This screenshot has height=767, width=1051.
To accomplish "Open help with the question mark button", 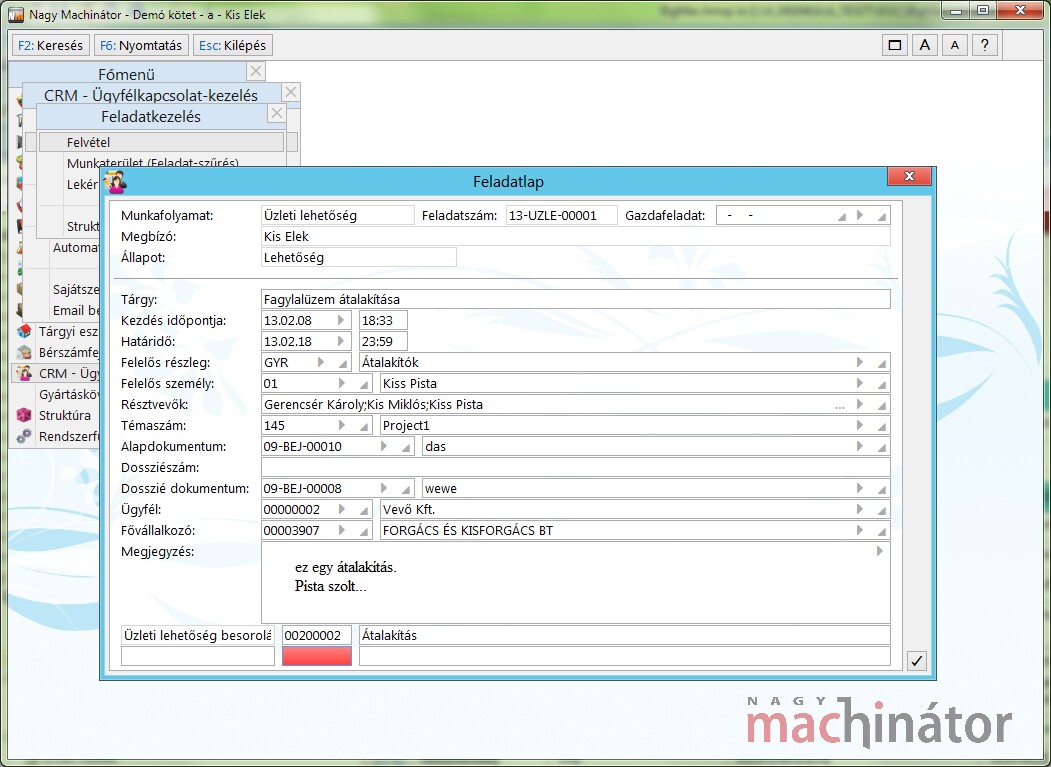I will [984, 46].
